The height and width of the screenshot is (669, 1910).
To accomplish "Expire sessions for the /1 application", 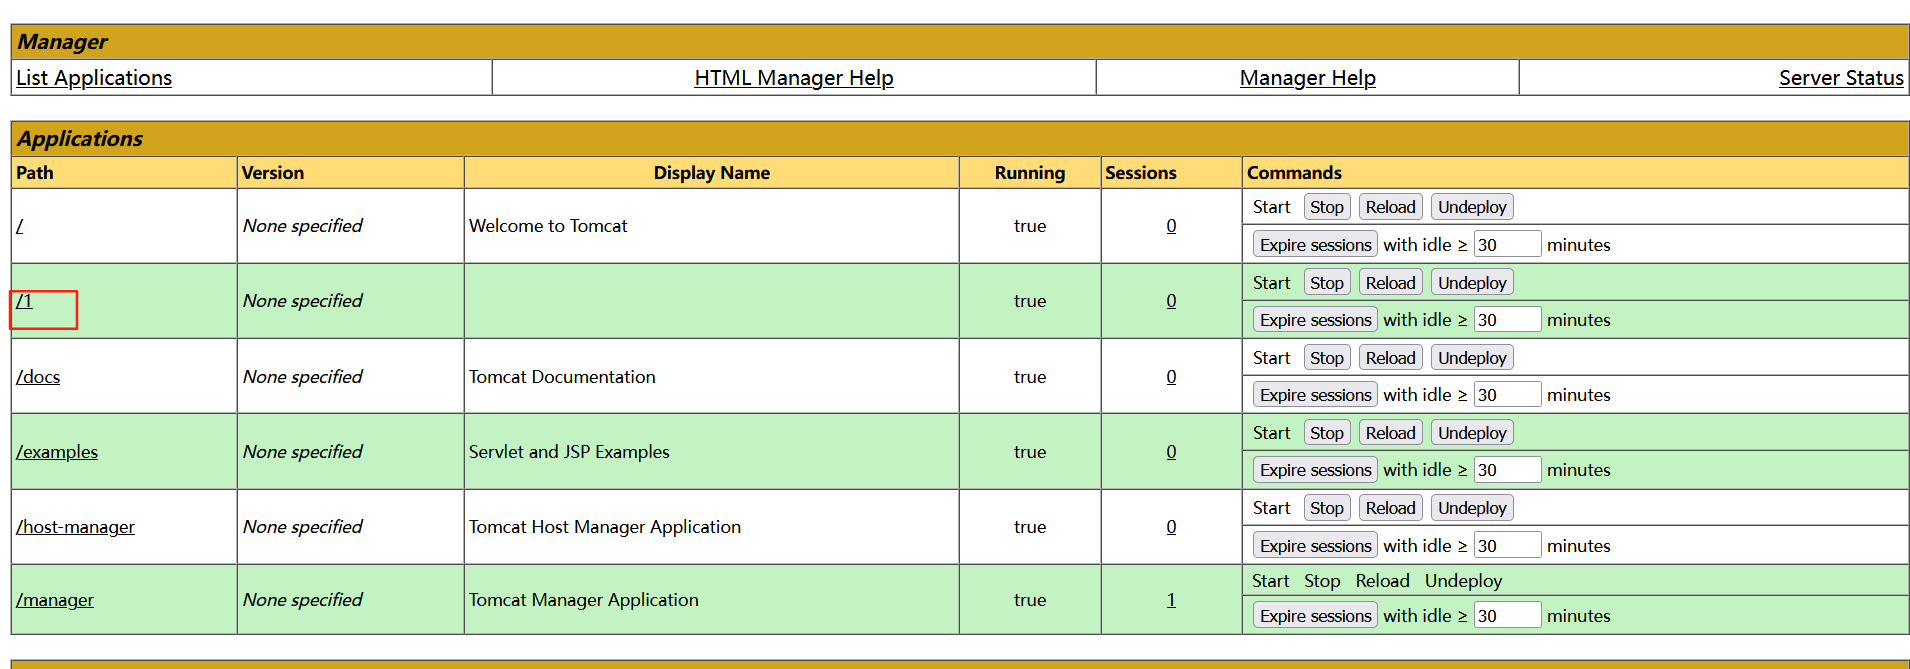I will coord(1315,320).
